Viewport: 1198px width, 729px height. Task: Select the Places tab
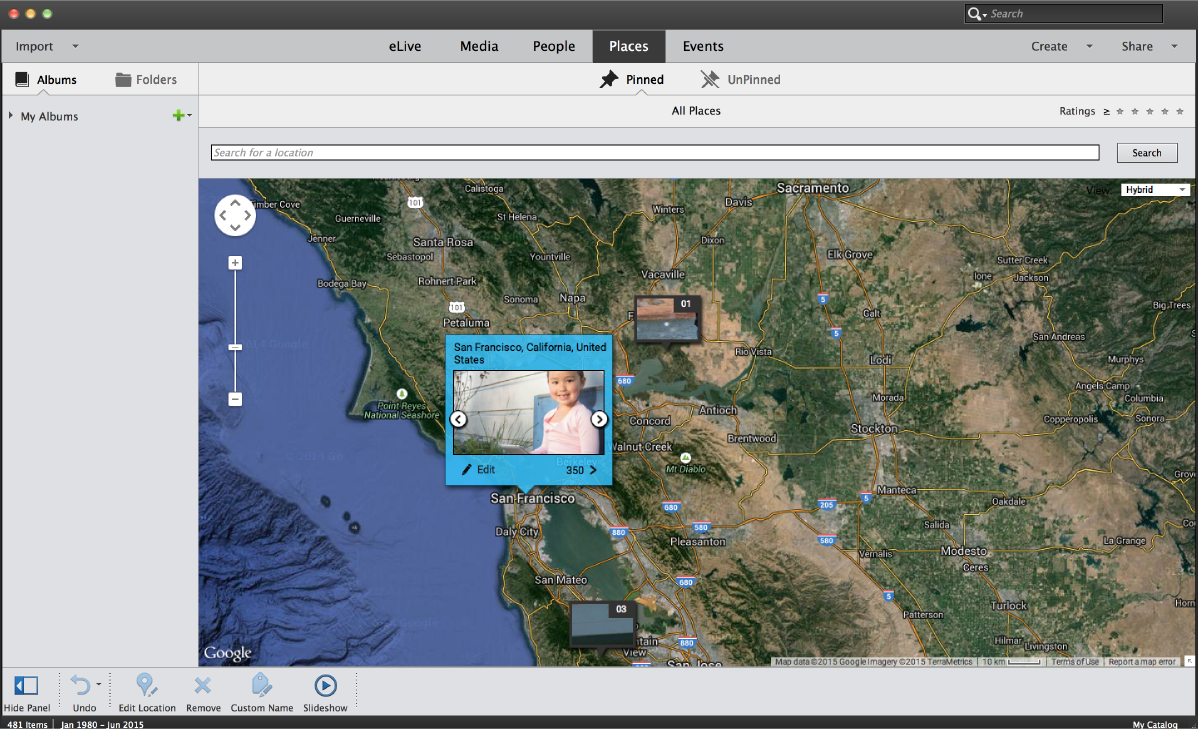(629, 46)
